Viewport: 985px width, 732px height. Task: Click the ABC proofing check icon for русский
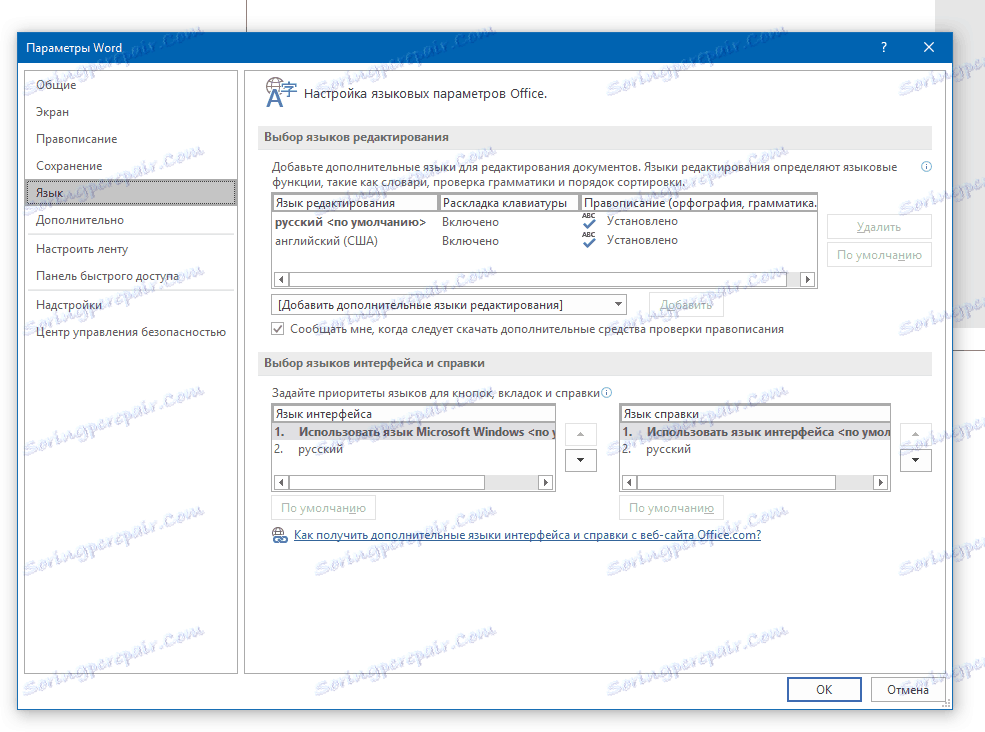589,221
